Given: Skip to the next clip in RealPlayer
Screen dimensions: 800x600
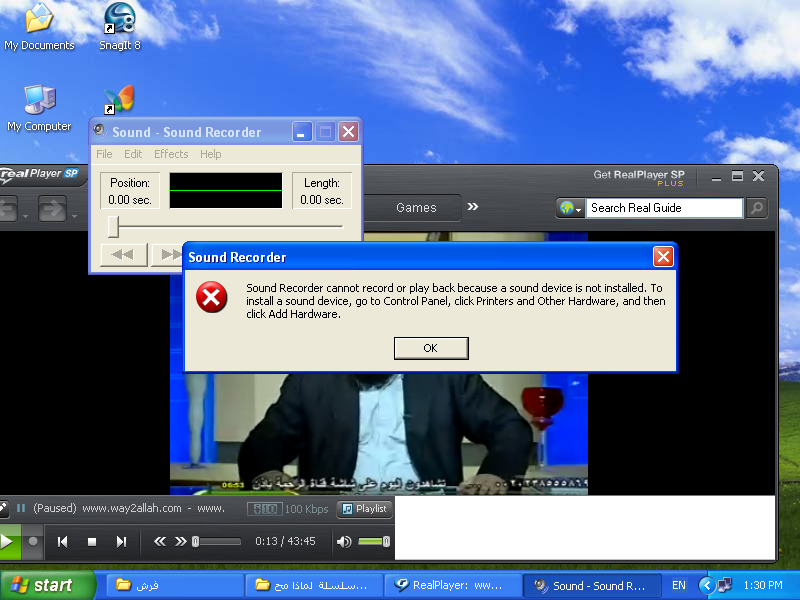Looking at the screenshot, I should tap(121, 542).
